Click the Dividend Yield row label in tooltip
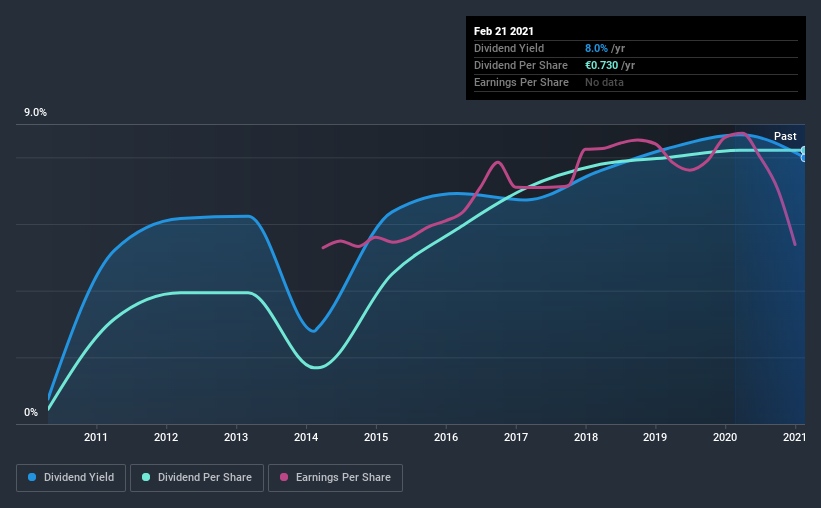 pos(509,48)
